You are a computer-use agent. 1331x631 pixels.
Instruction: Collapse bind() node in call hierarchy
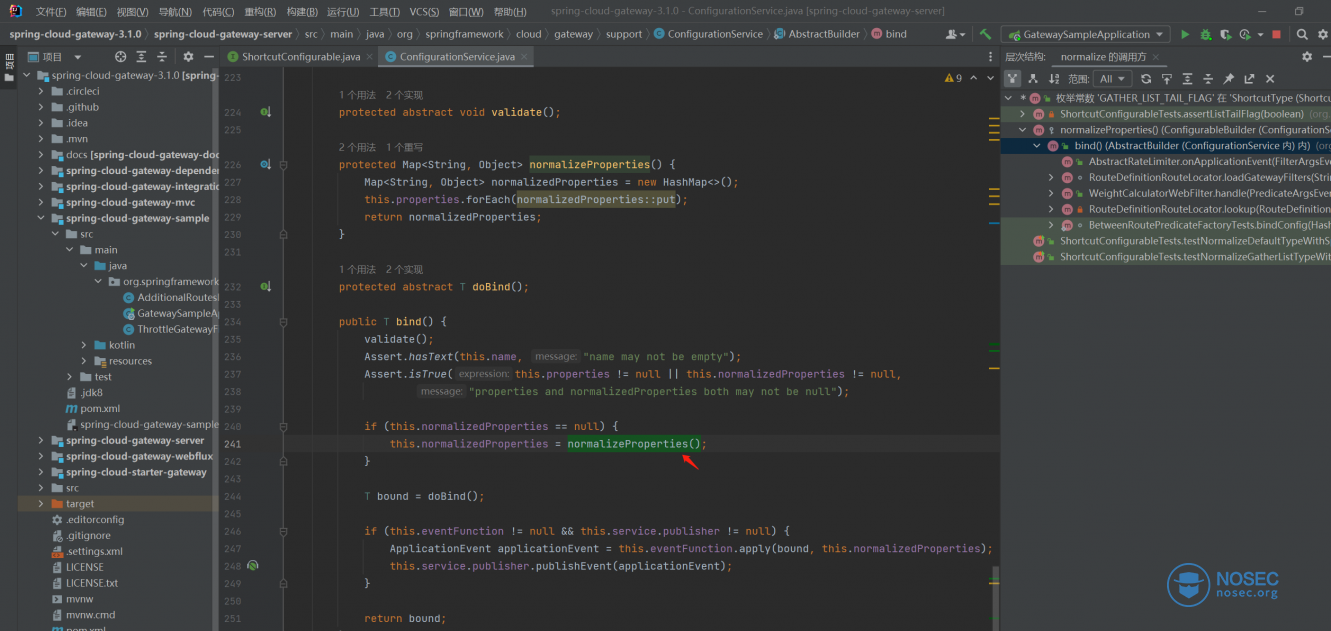(1037, 146)
